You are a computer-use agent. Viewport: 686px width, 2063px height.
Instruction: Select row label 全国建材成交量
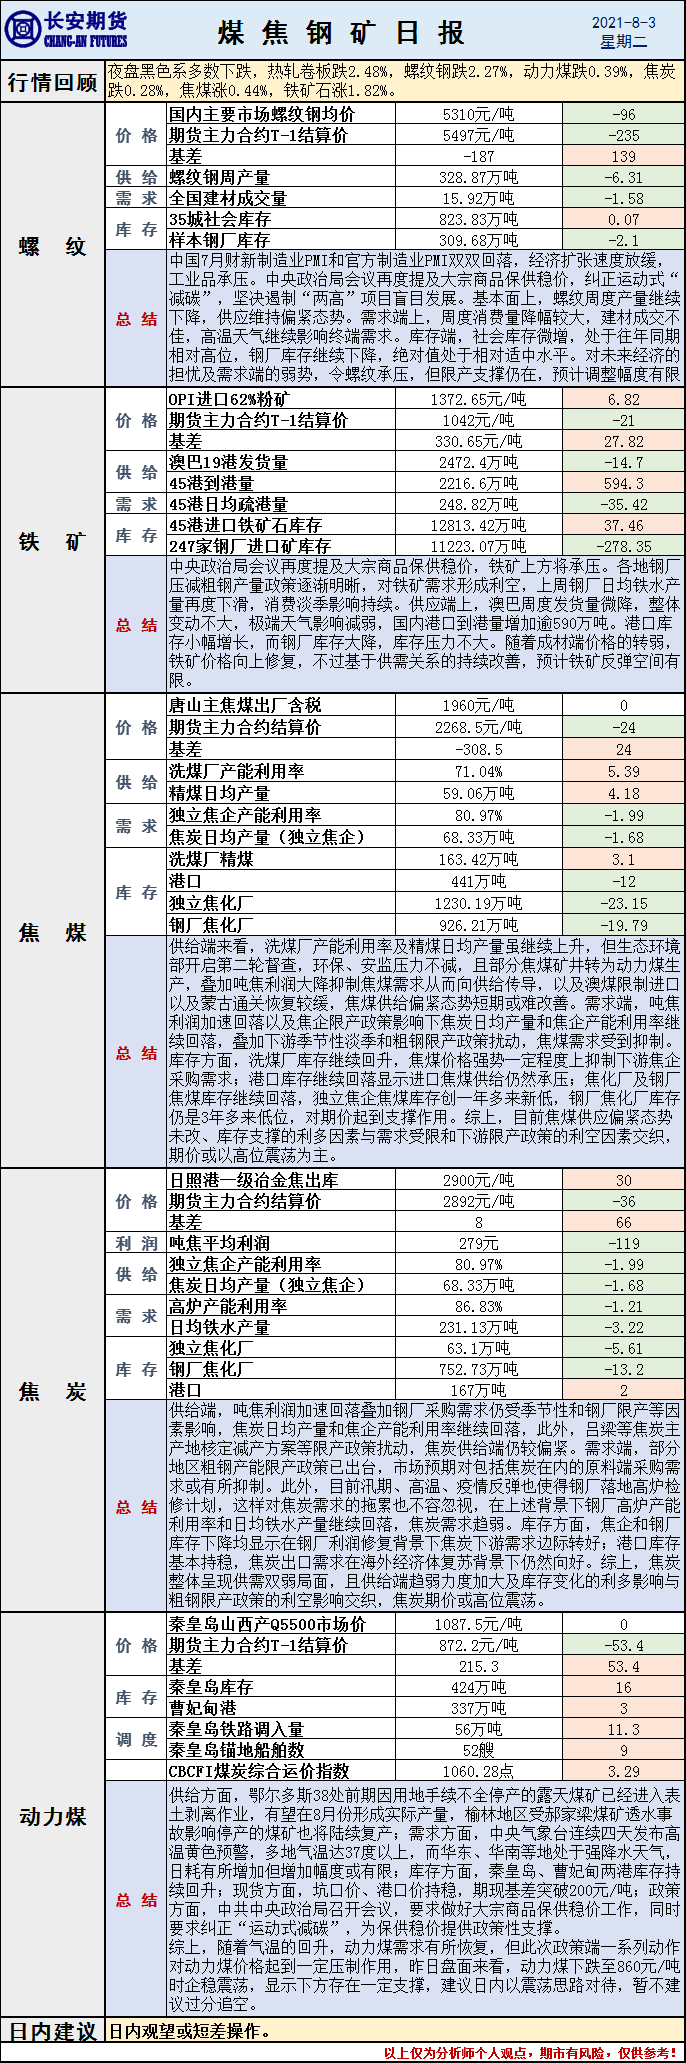(x=227, y=198)
